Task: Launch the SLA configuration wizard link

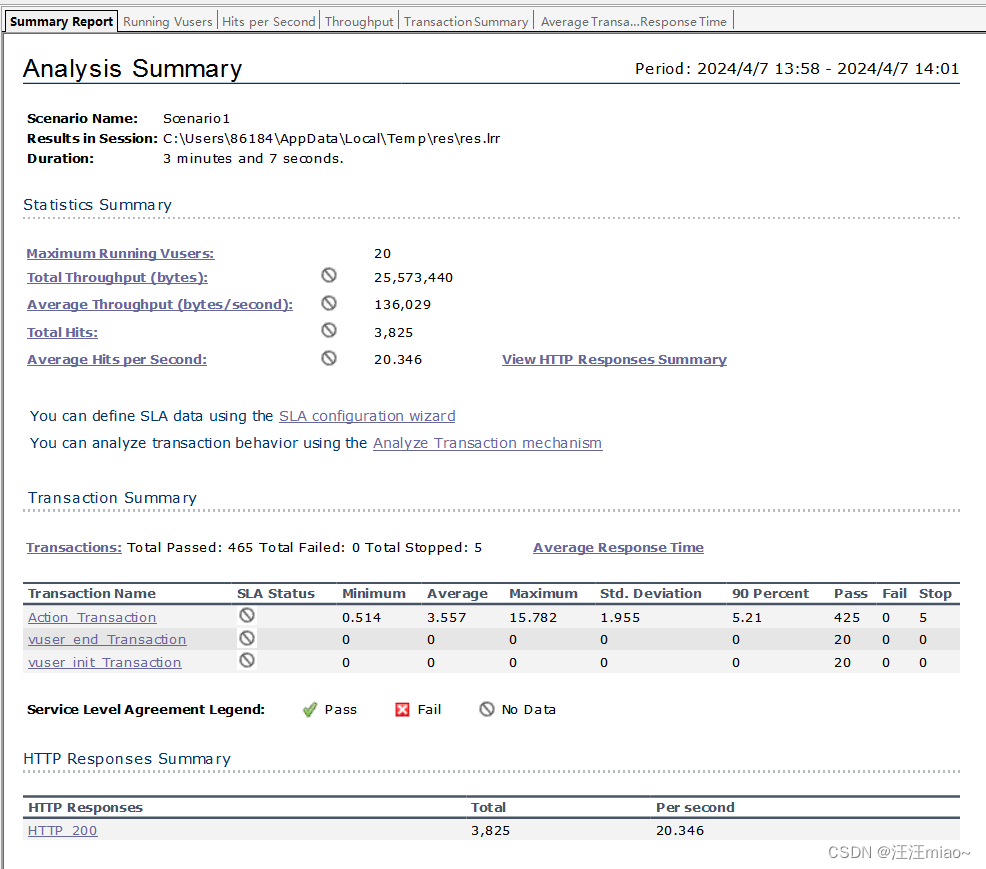Action: point(367,416)
